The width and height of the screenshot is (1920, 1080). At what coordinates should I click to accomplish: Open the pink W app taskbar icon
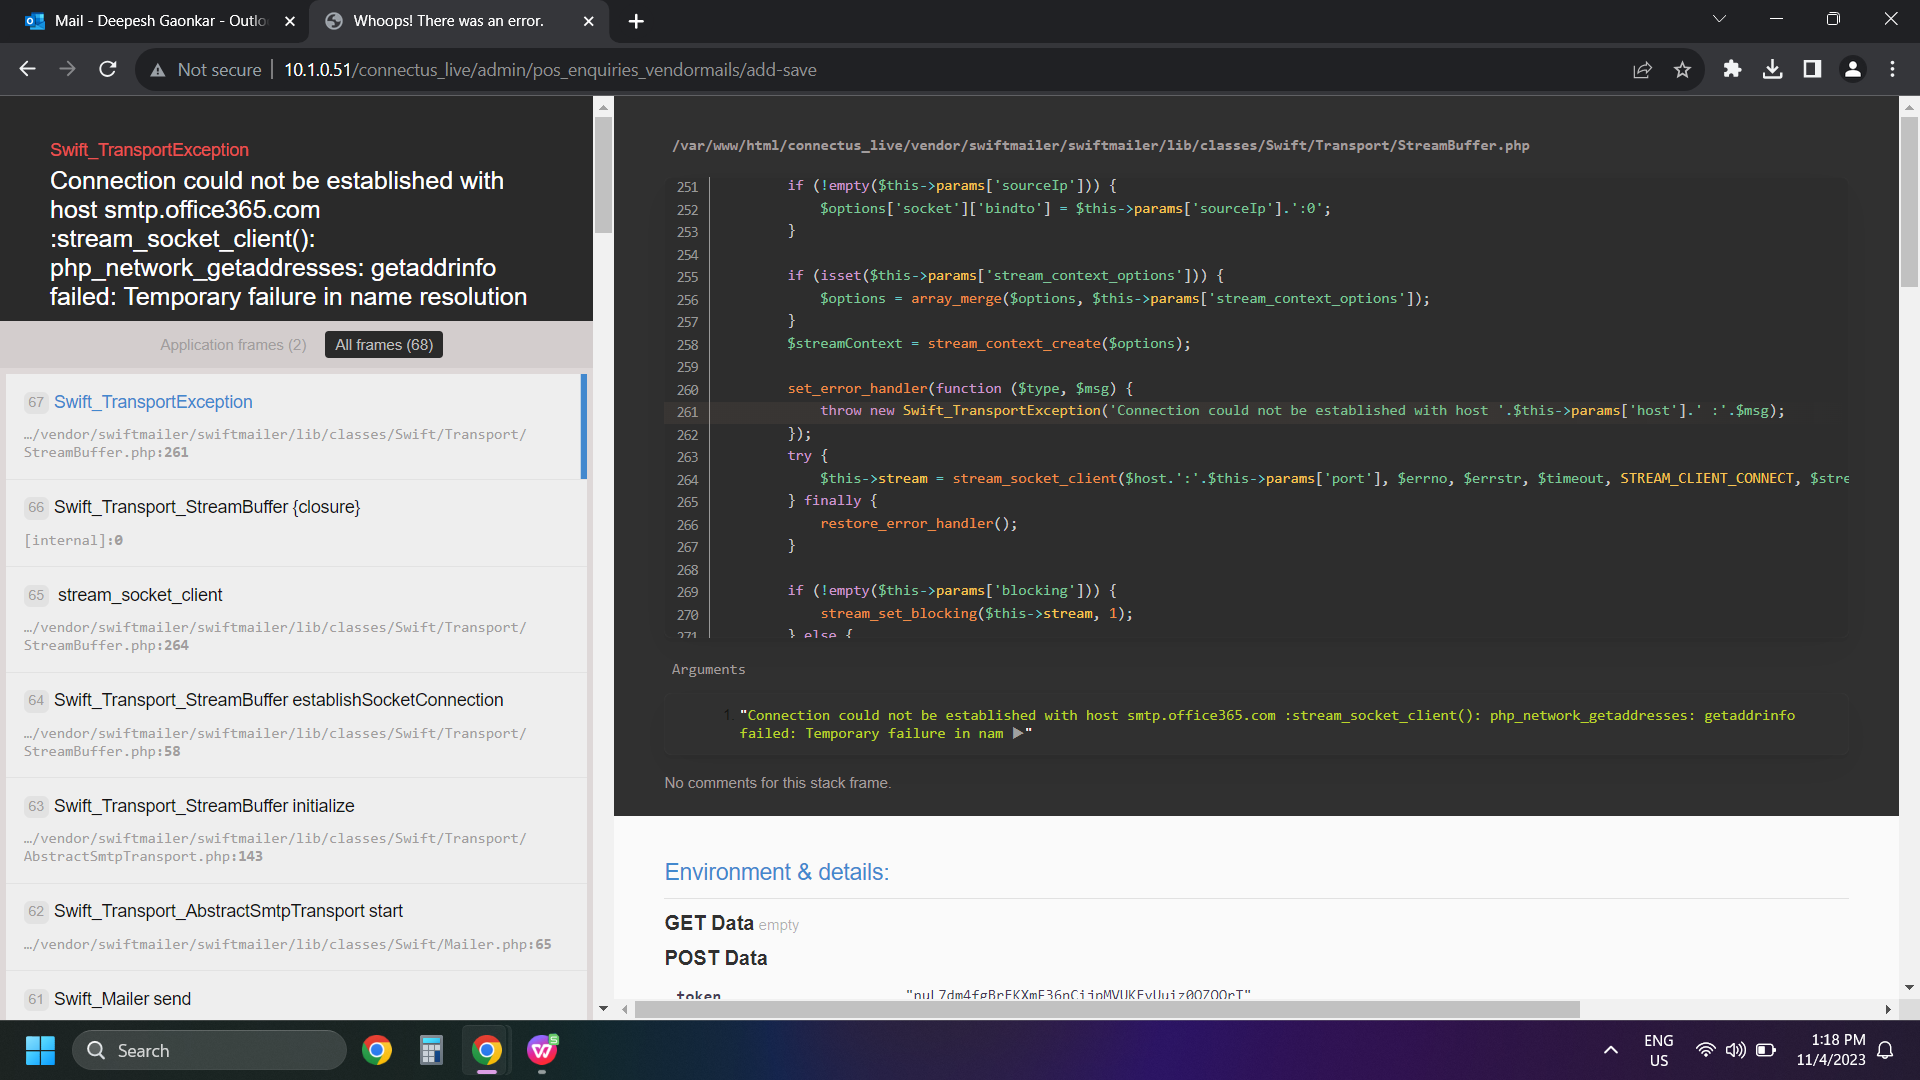pyautogui.click(x=542, y=1050)
